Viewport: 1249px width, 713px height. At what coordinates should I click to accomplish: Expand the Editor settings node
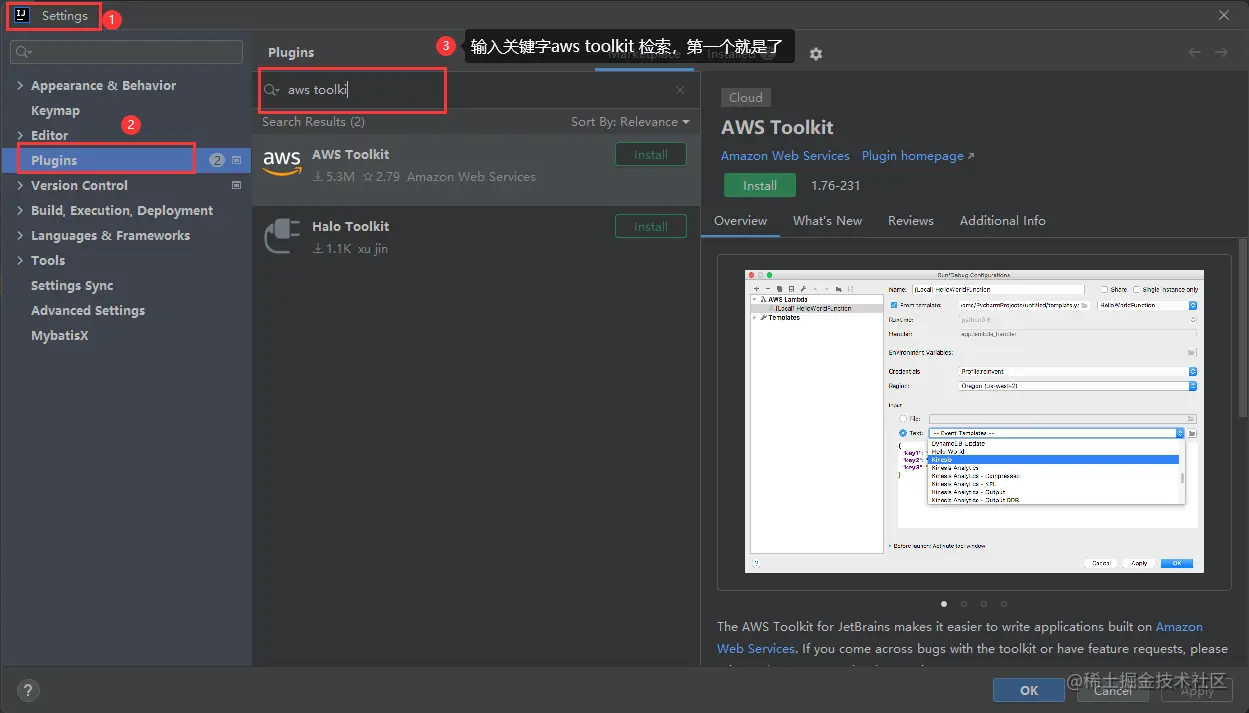20,135
